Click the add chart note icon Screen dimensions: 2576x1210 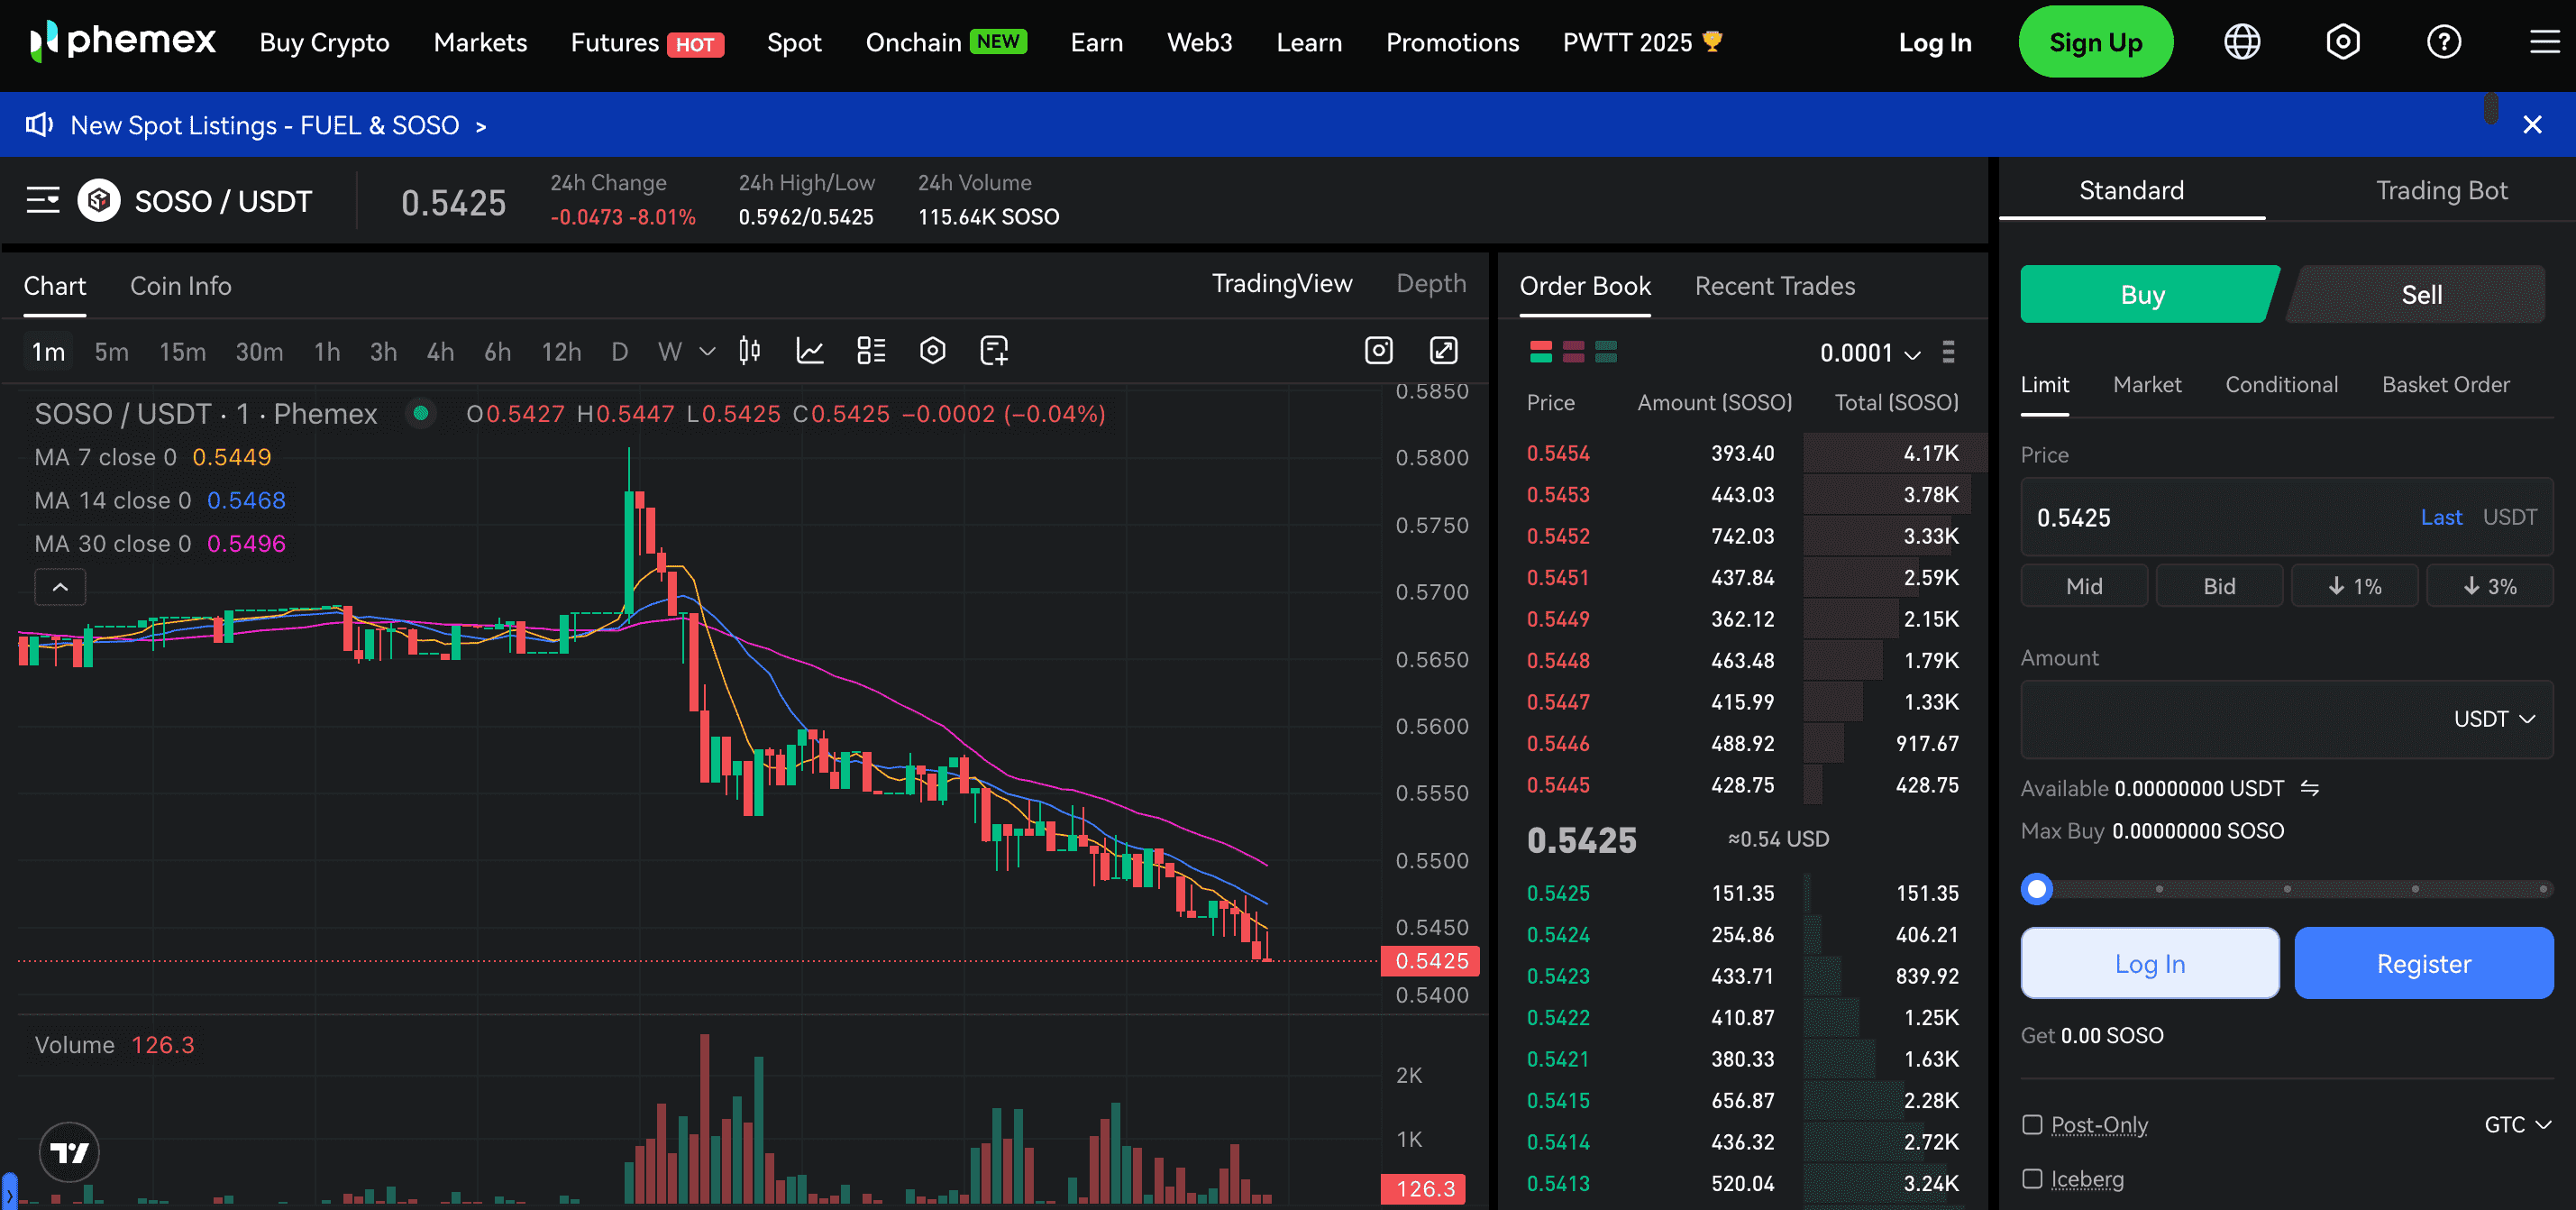click(x=994, y=351)
